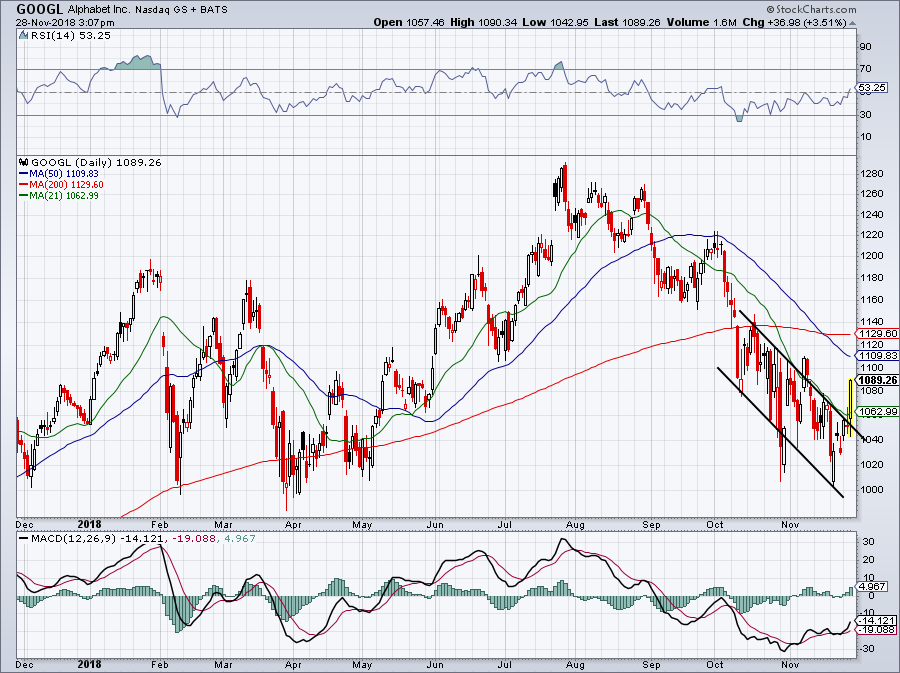900x673 pixels.
Task: Click the 1062.99 price tag on right axis
Action: coord(876,411)
